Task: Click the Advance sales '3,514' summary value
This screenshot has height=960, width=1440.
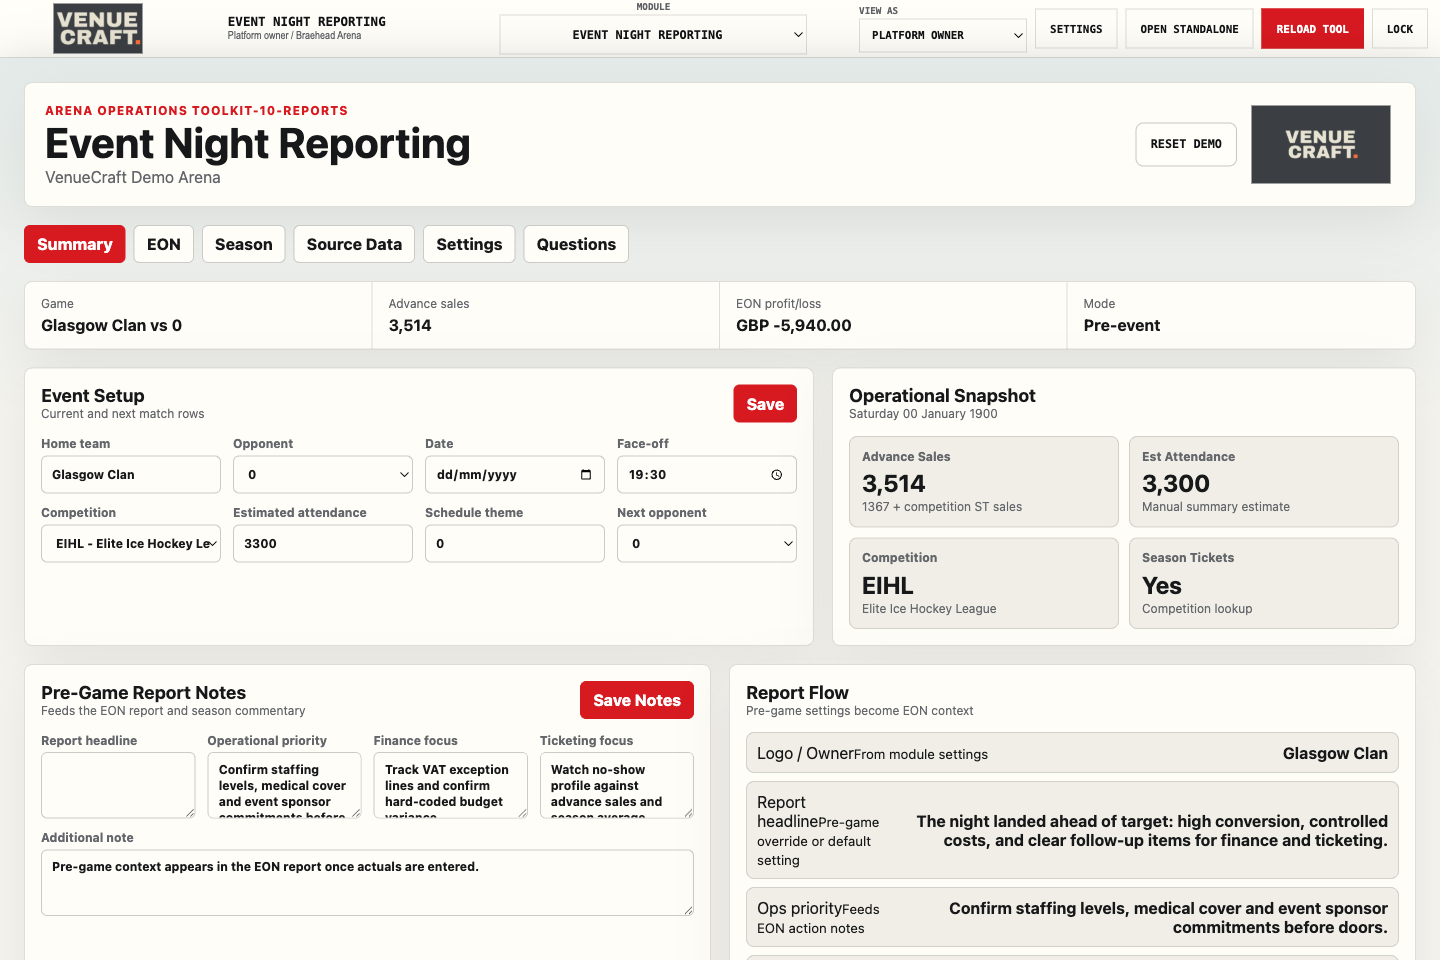Action: [410, 325]
